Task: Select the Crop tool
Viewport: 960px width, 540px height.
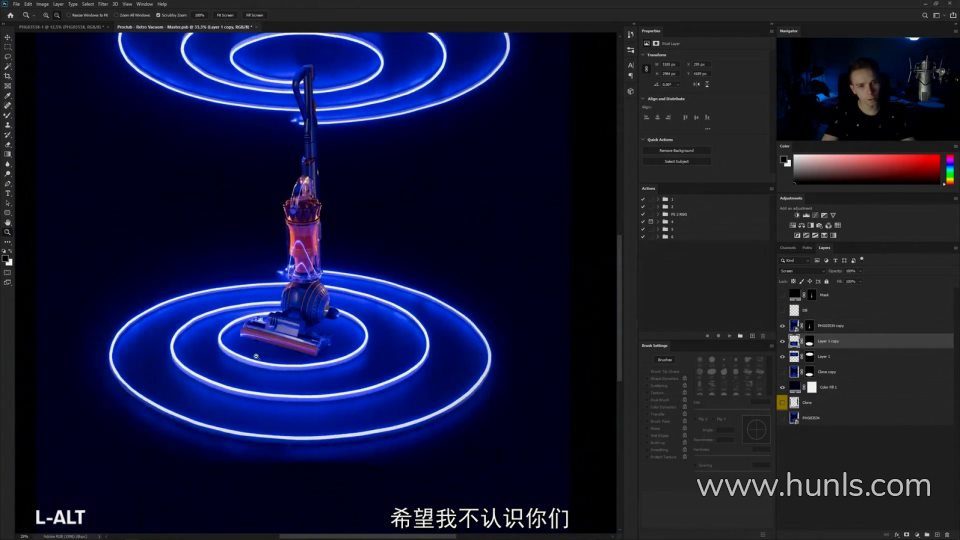Action: click(x=8, y=77)
